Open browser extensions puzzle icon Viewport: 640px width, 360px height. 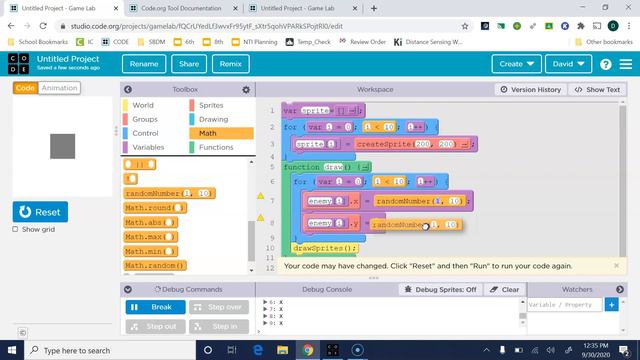pos(580,26)
